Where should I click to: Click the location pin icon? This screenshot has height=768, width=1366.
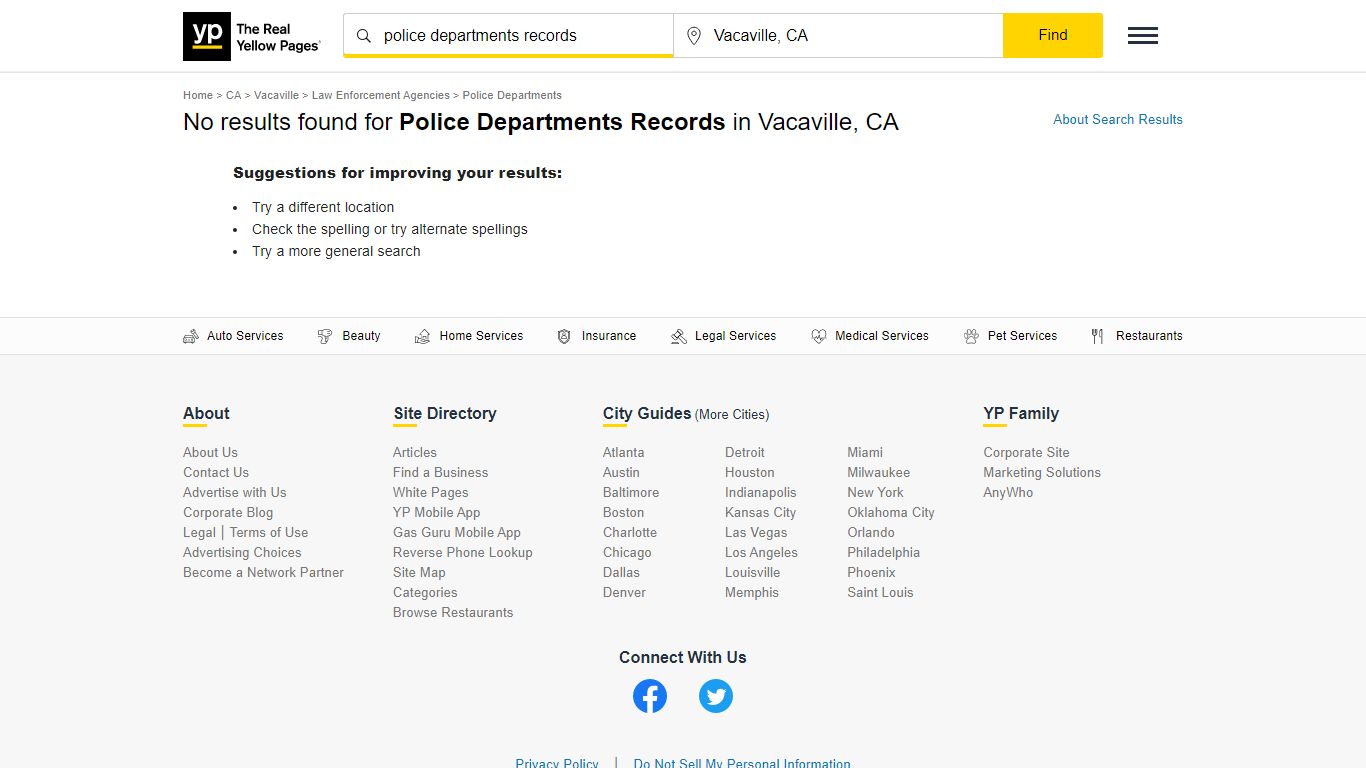point(694,36)
